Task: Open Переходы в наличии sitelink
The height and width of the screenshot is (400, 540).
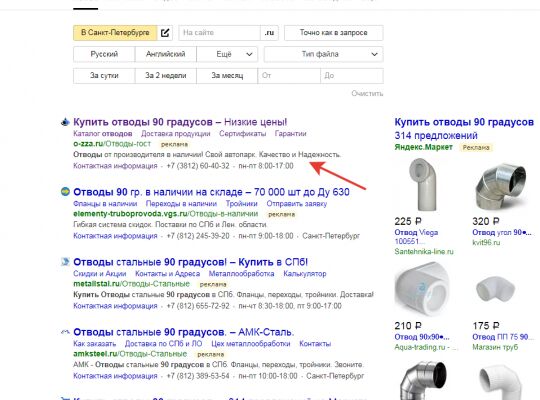Action: 181,204
